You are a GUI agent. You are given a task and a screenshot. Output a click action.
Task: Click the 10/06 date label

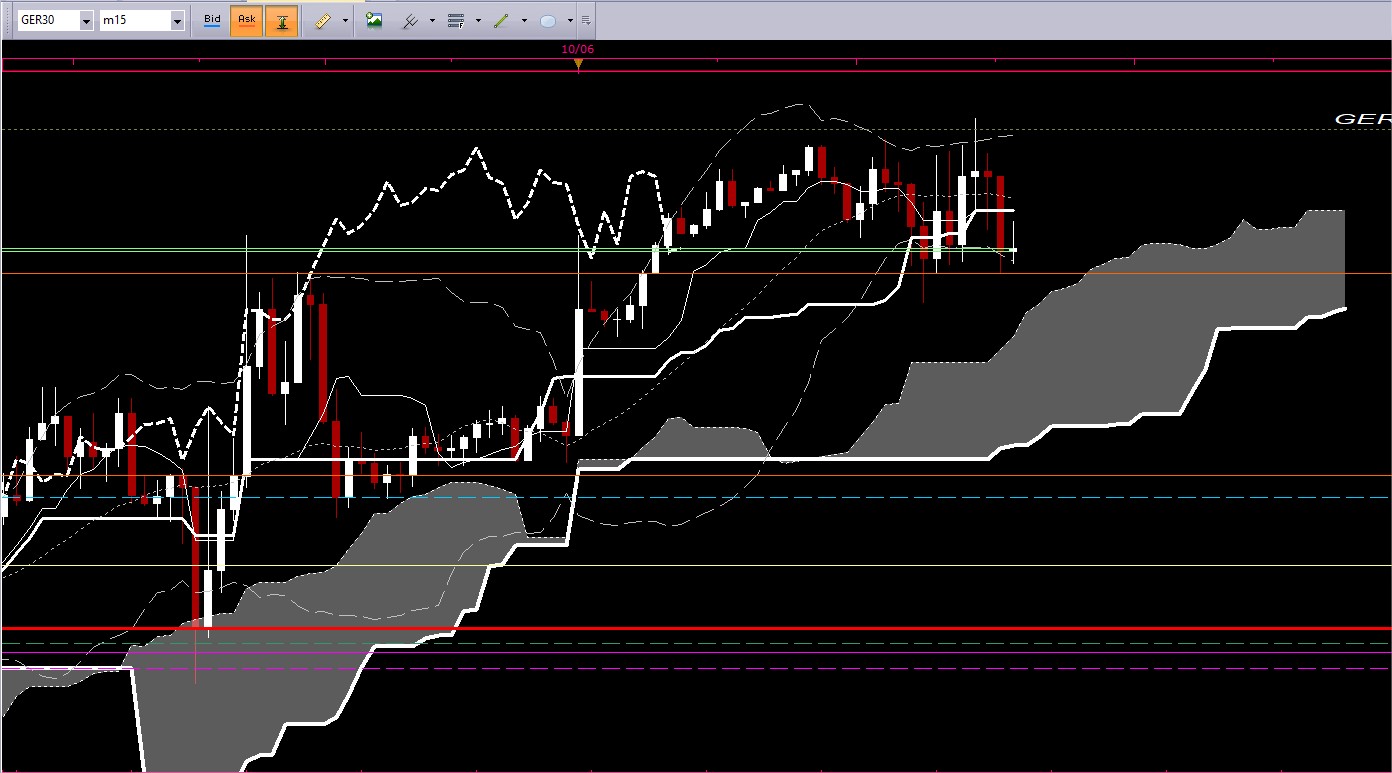[578, 49]
